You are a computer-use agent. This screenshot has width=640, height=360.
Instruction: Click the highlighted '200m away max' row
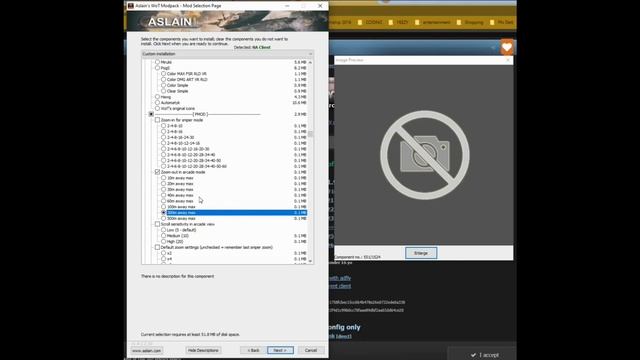tap(237, 213)
